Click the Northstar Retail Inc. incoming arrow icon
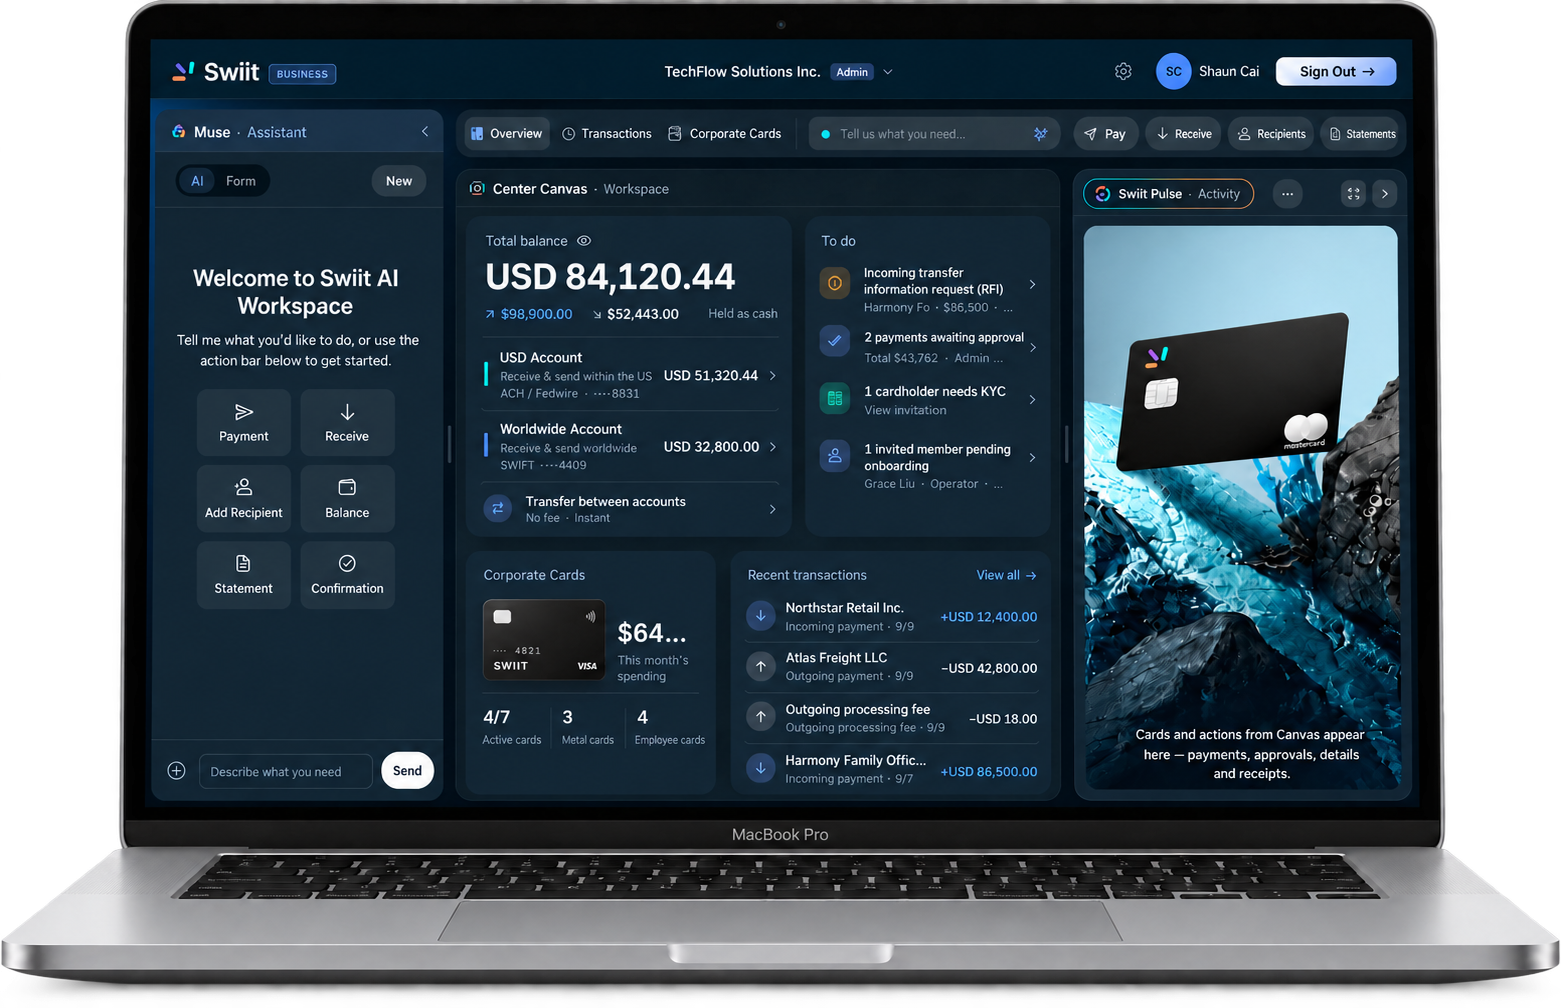The height and width of the screenshot is (1008, 1561). point(761,616)
